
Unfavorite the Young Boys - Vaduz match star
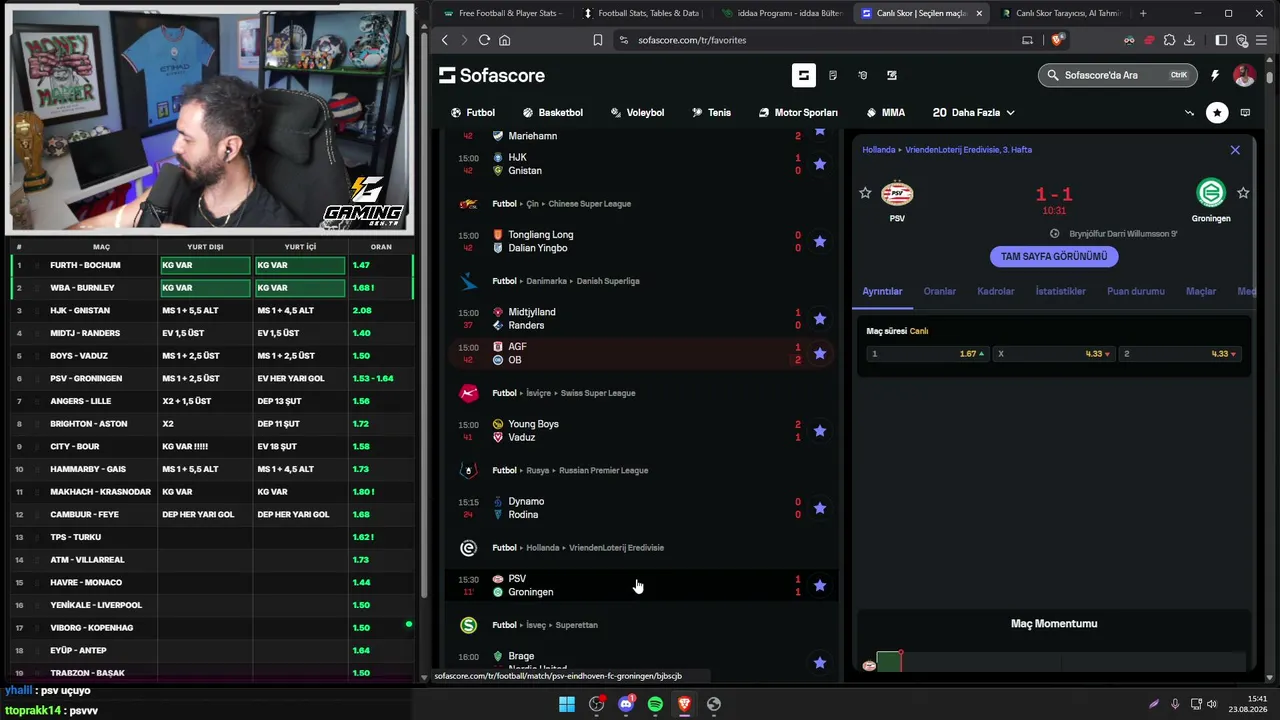(820, 431)
